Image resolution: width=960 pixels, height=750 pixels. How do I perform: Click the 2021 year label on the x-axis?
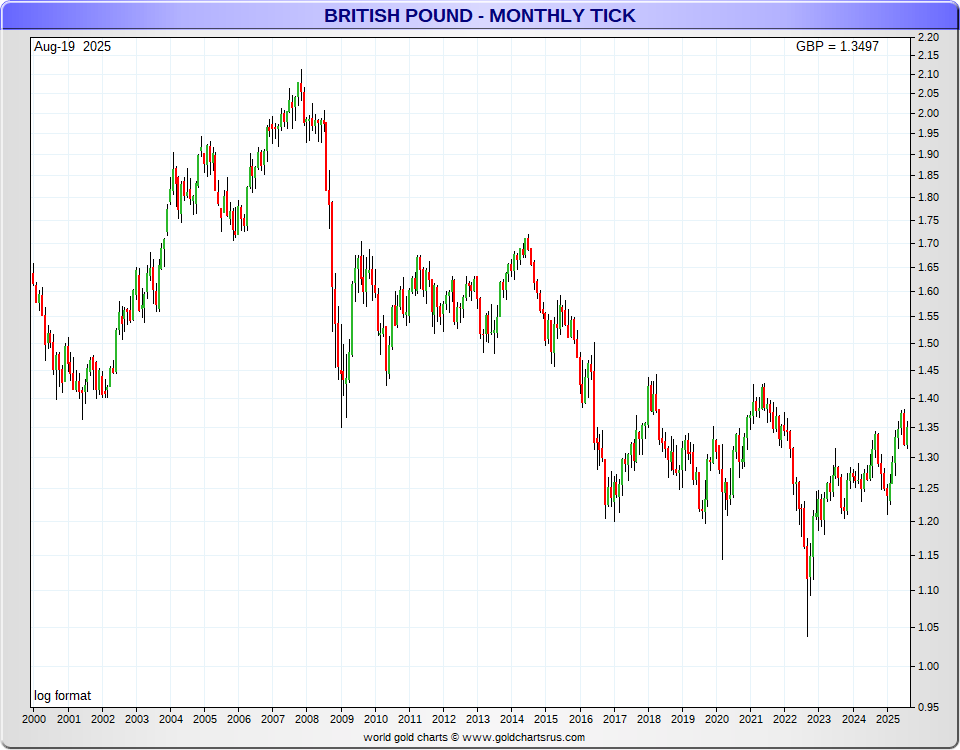coord(751,719)
